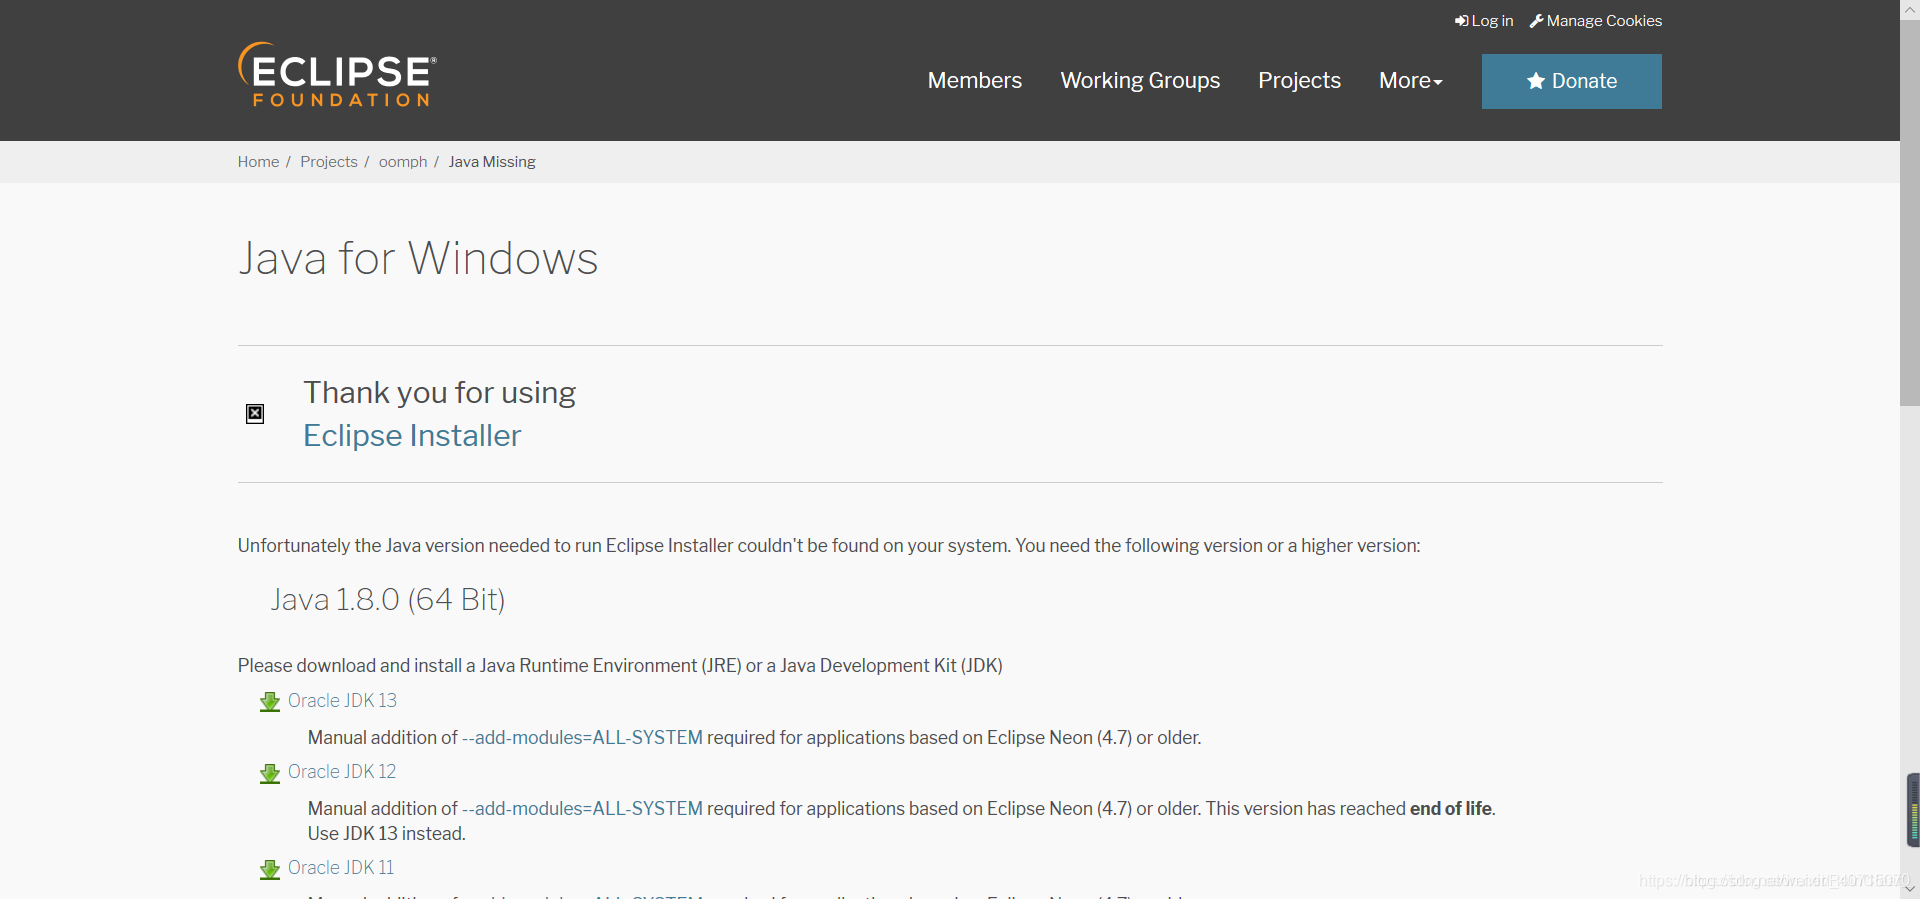The image size is (1920, 899).
Task: Click the 'Thank you for using' heading
Action: [x=440, y=393]
